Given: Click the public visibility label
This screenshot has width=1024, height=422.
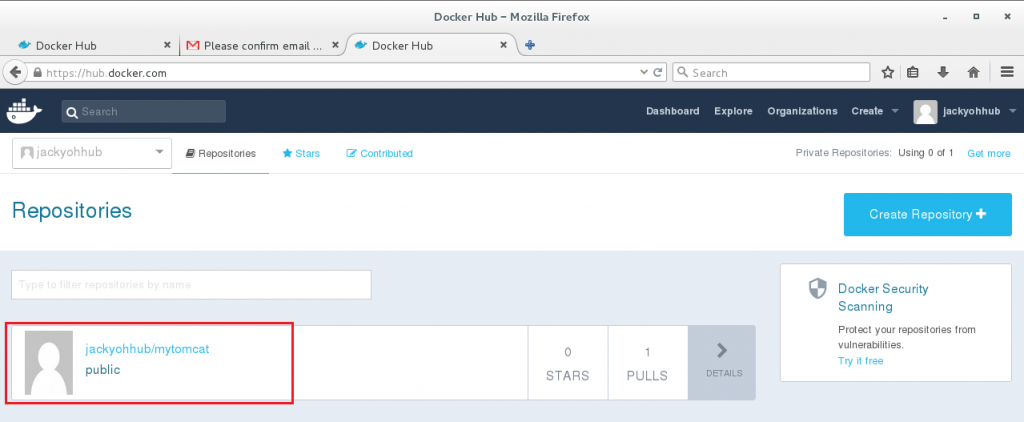Looking at the screenshot, I should pyautogui.click(x=103, y=370).
